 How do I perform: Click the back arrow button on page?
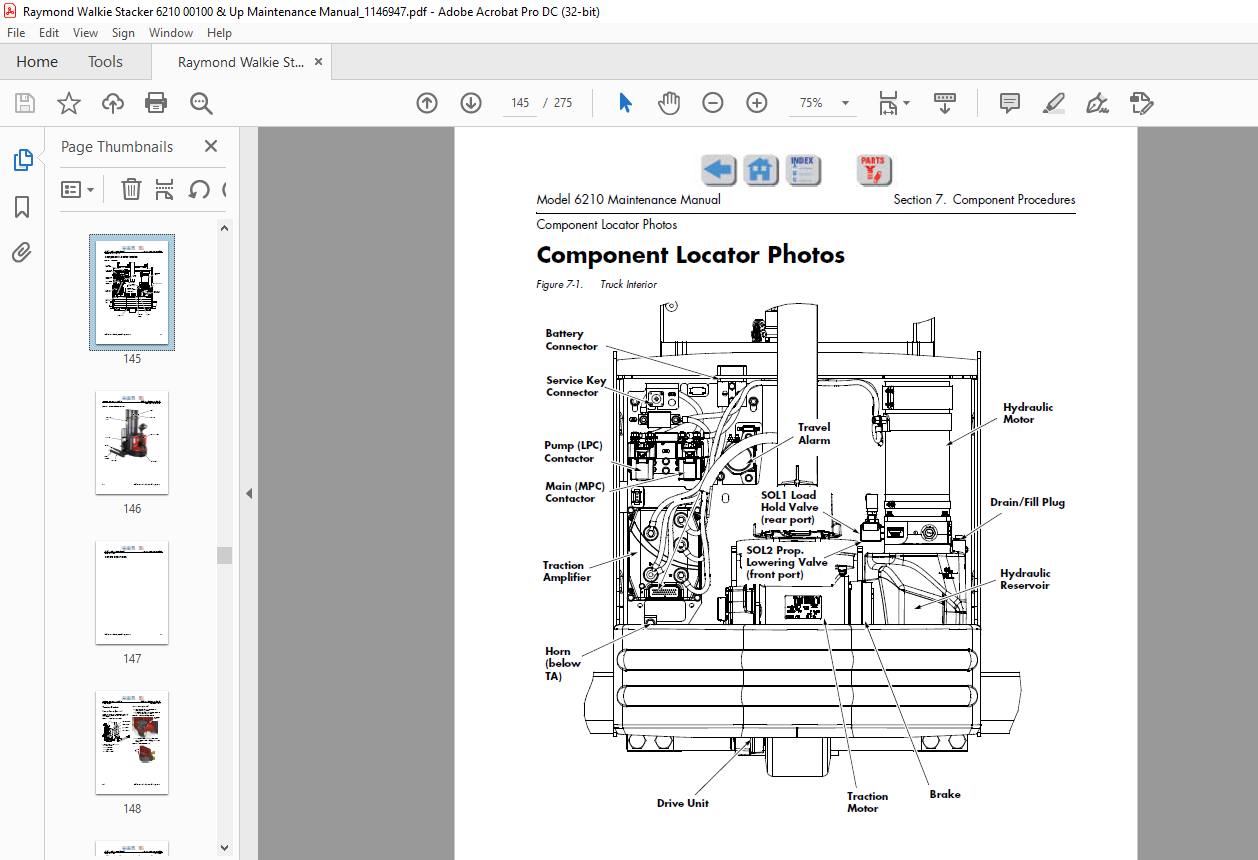tap(718, 170)
